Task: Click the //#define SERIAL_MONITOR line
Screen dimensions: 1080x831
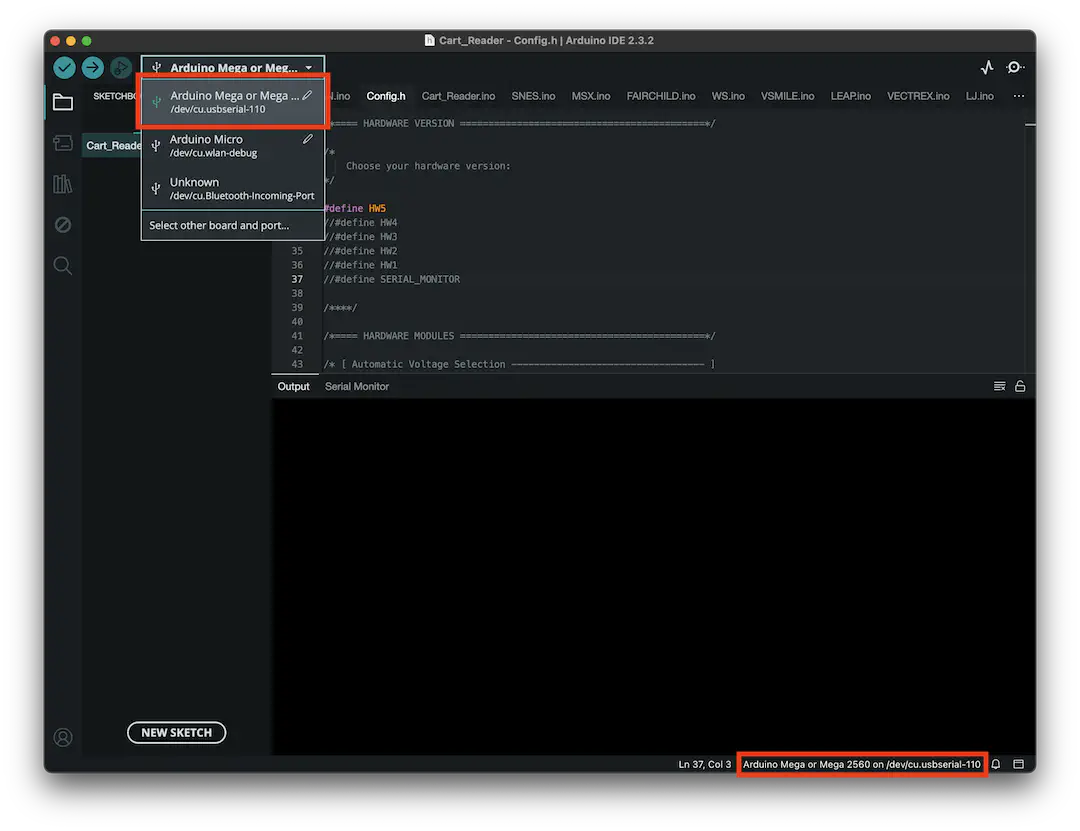Action: point(392,279)
